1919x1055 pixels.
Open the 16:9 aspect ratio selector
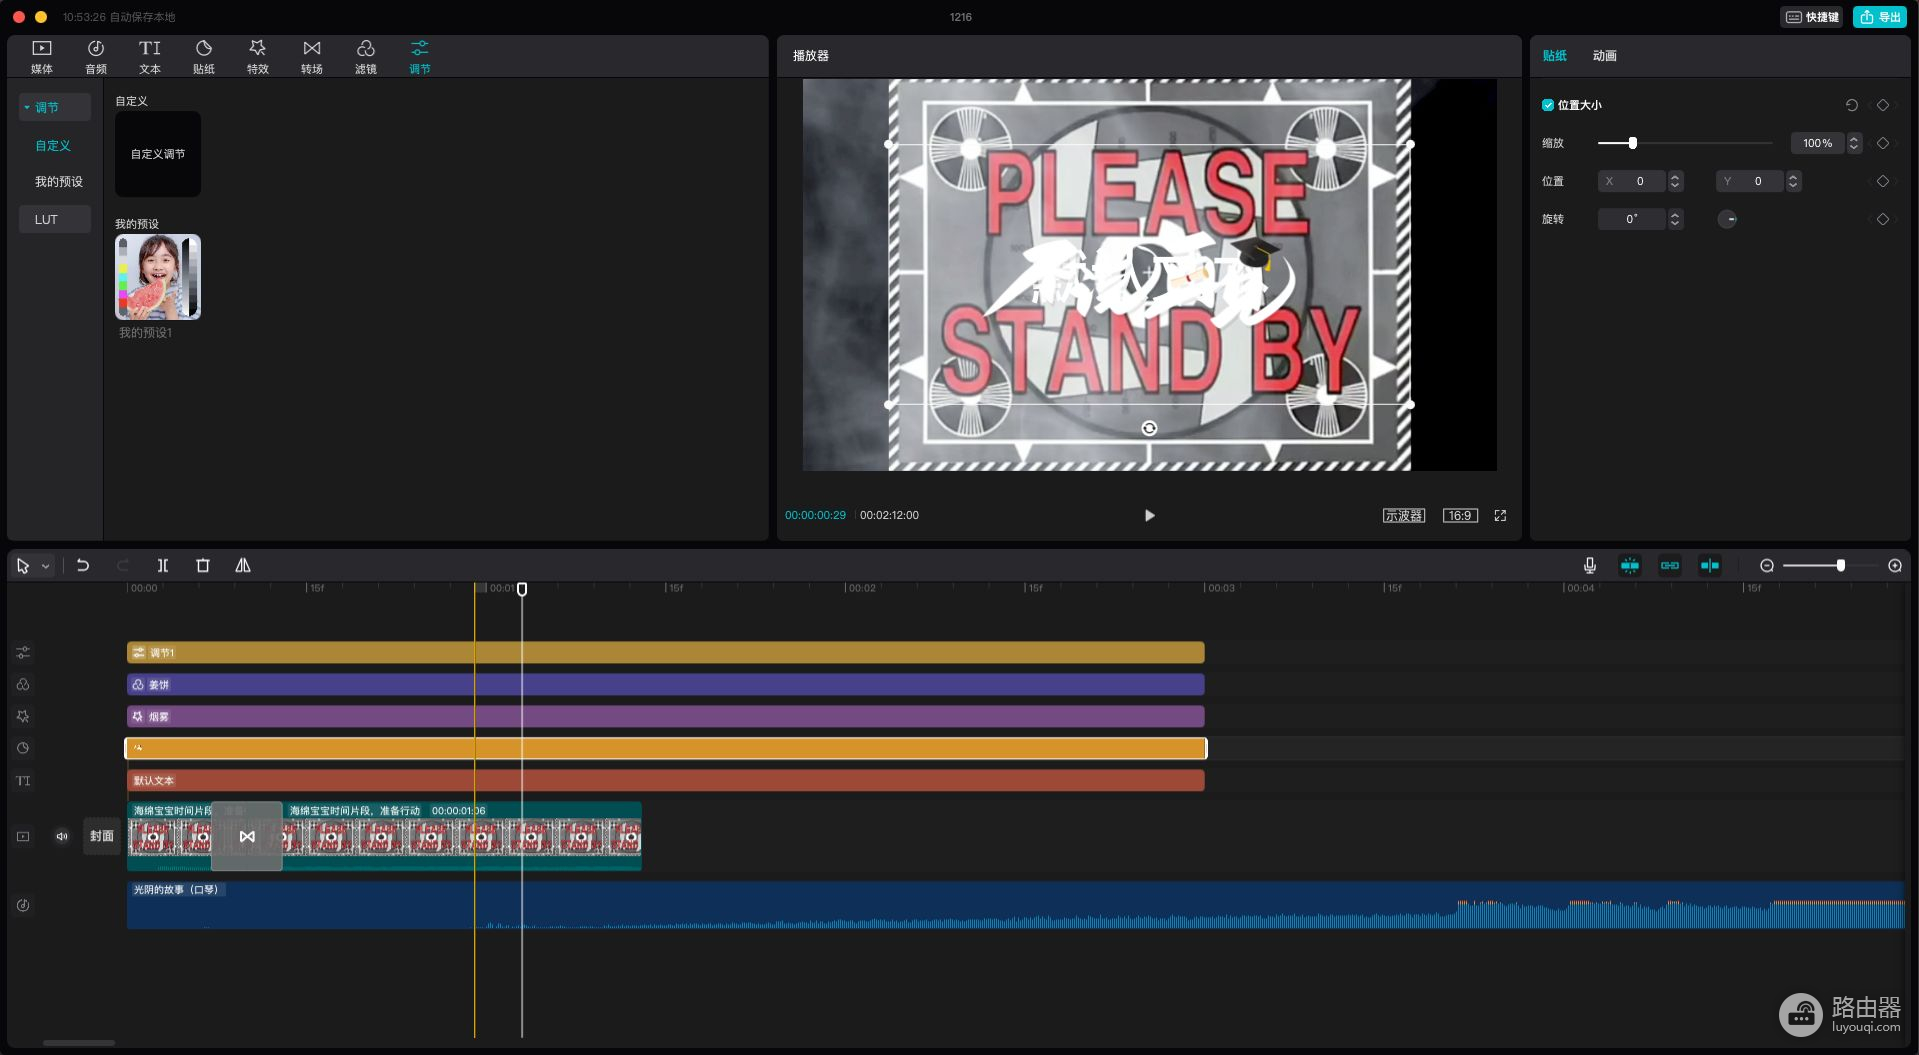[1460, 516]
